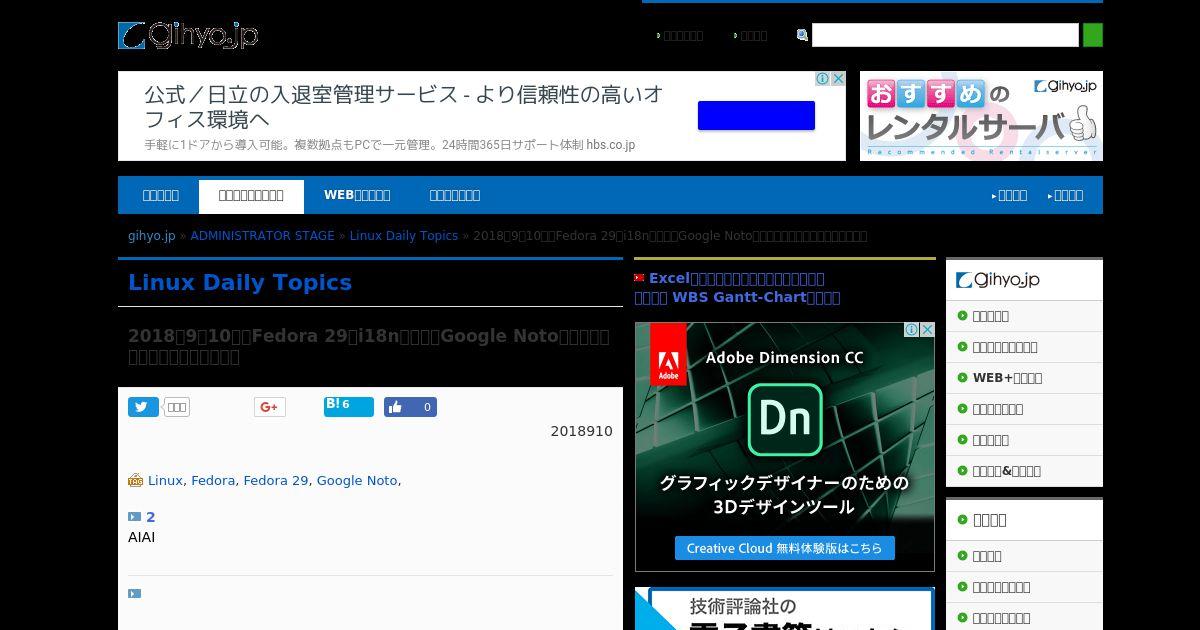Screen dimensions: 1200x630
Task: Close the Hitachi top banner ad with X
Action: [x=838, y=79]
